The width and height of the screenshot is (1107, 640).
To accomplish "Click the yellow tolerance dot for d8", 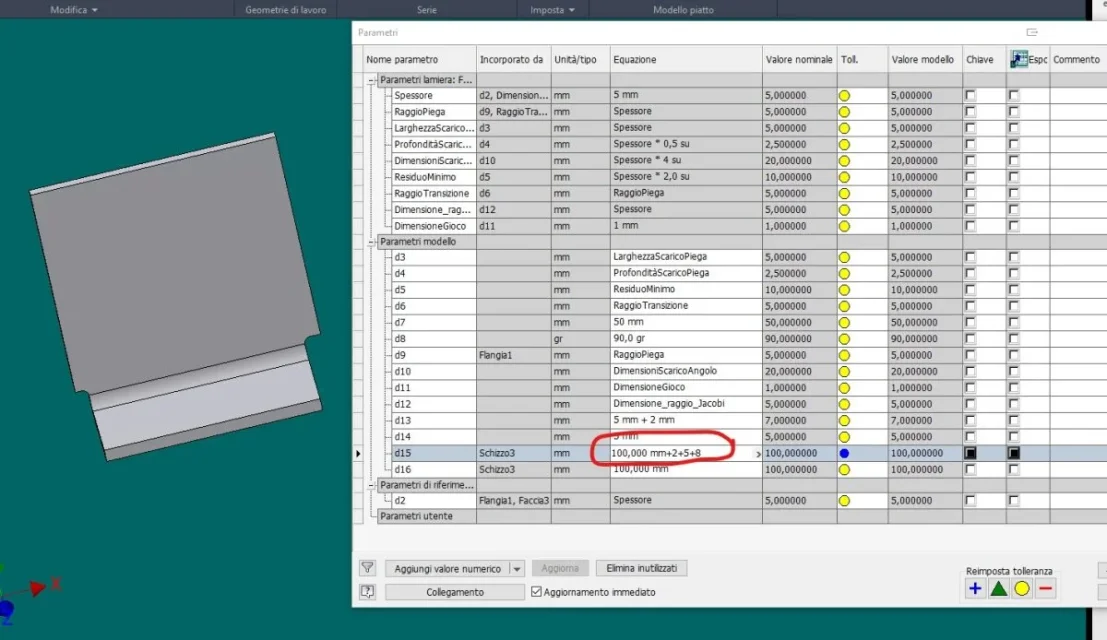I will (x=844, y=339).
